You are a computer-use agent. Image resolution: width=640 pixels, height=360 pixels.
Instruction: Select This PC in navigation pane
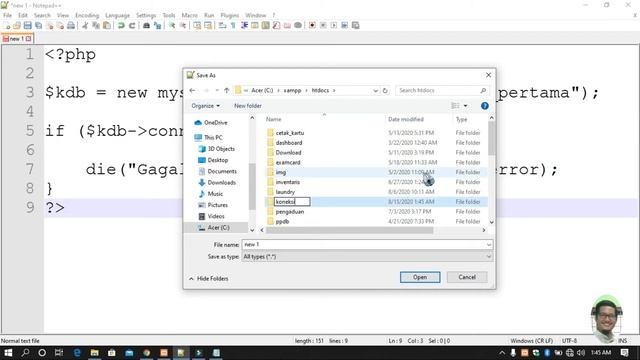coord(213,138)
